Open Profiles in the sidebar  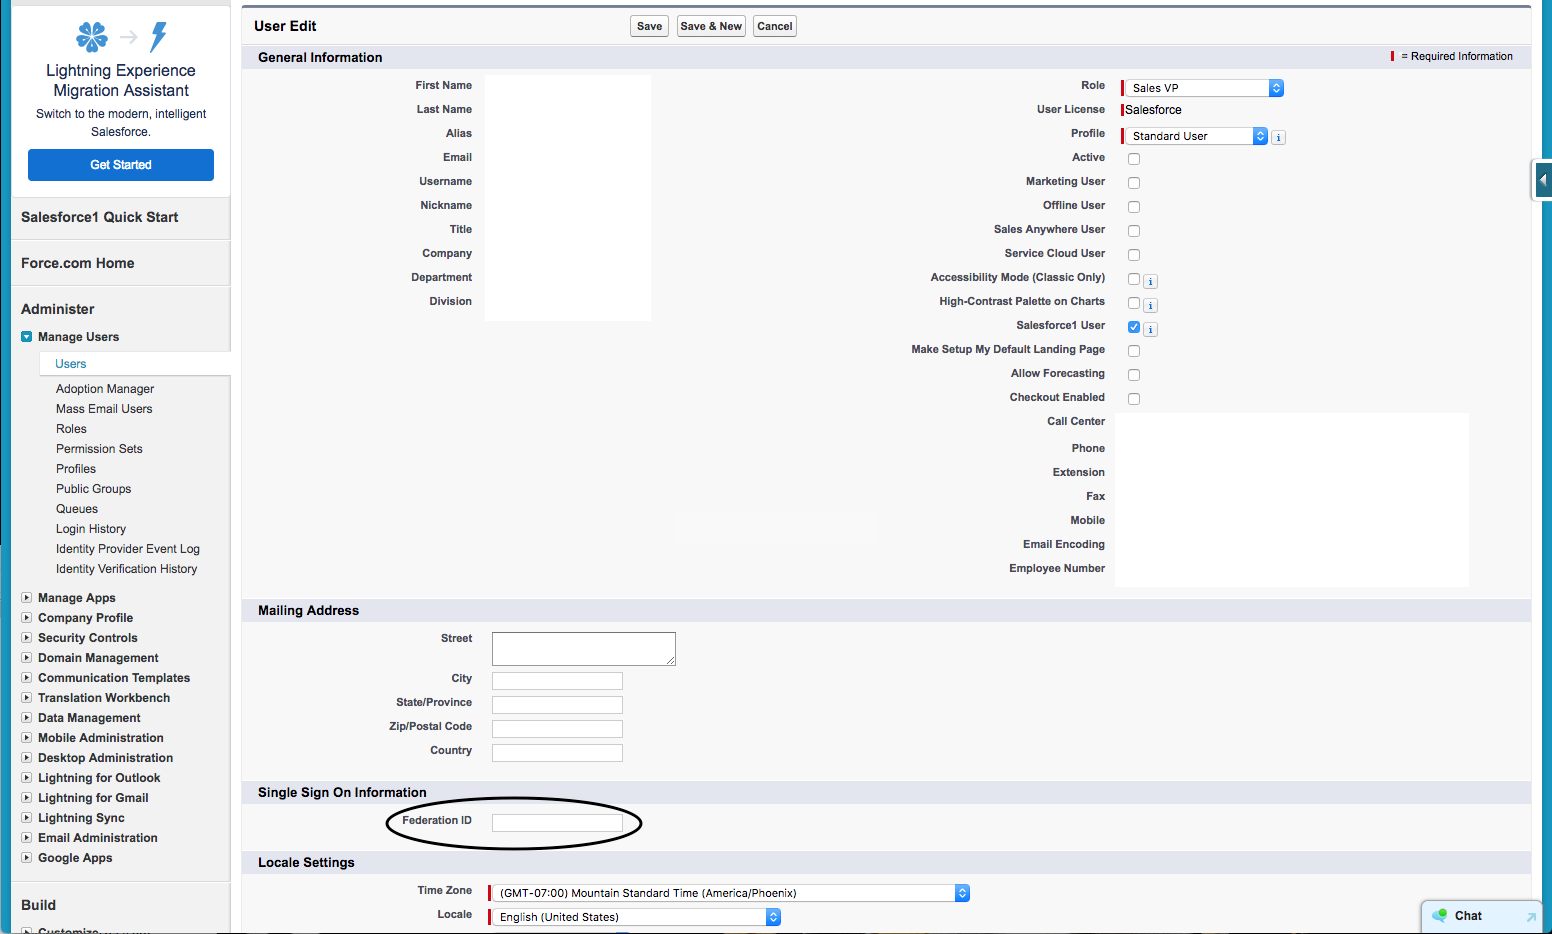click(x=76, y=469)
